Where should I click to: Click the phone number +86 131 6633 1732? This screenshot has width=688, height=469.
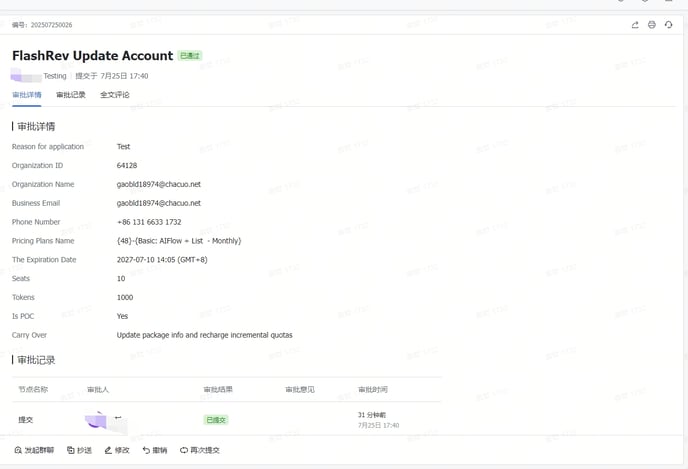coord(149,222)
